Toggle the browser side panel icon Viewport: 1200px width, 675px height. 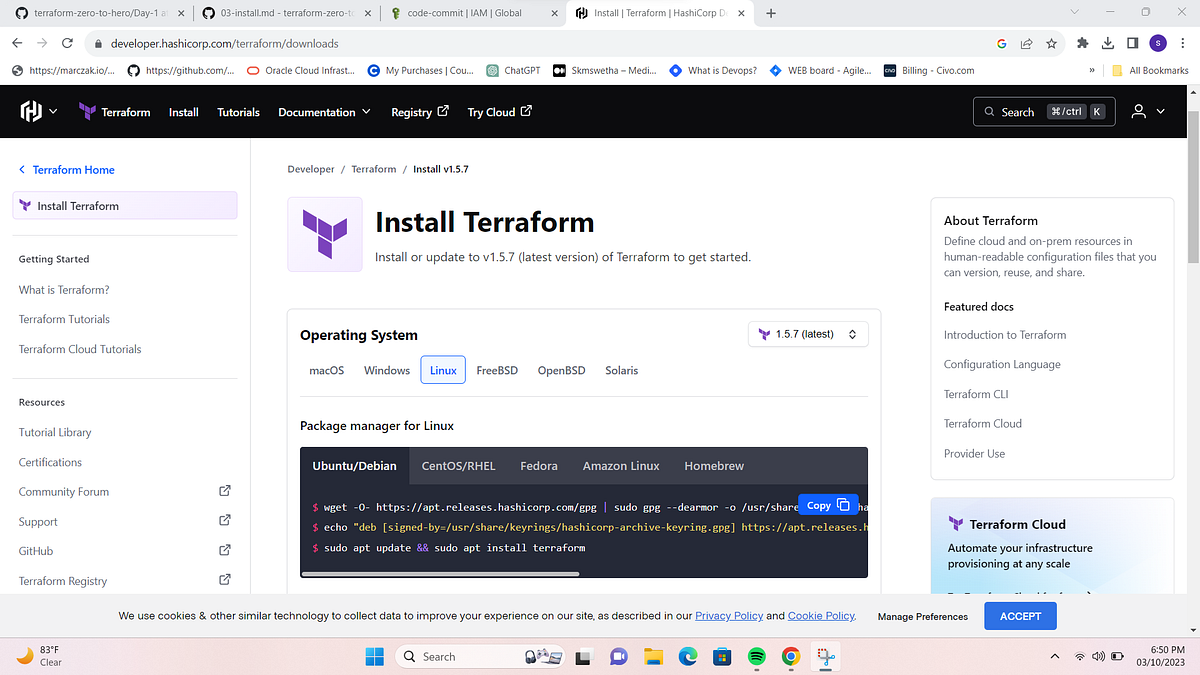pyautogui.click(x=1132, y=44)
